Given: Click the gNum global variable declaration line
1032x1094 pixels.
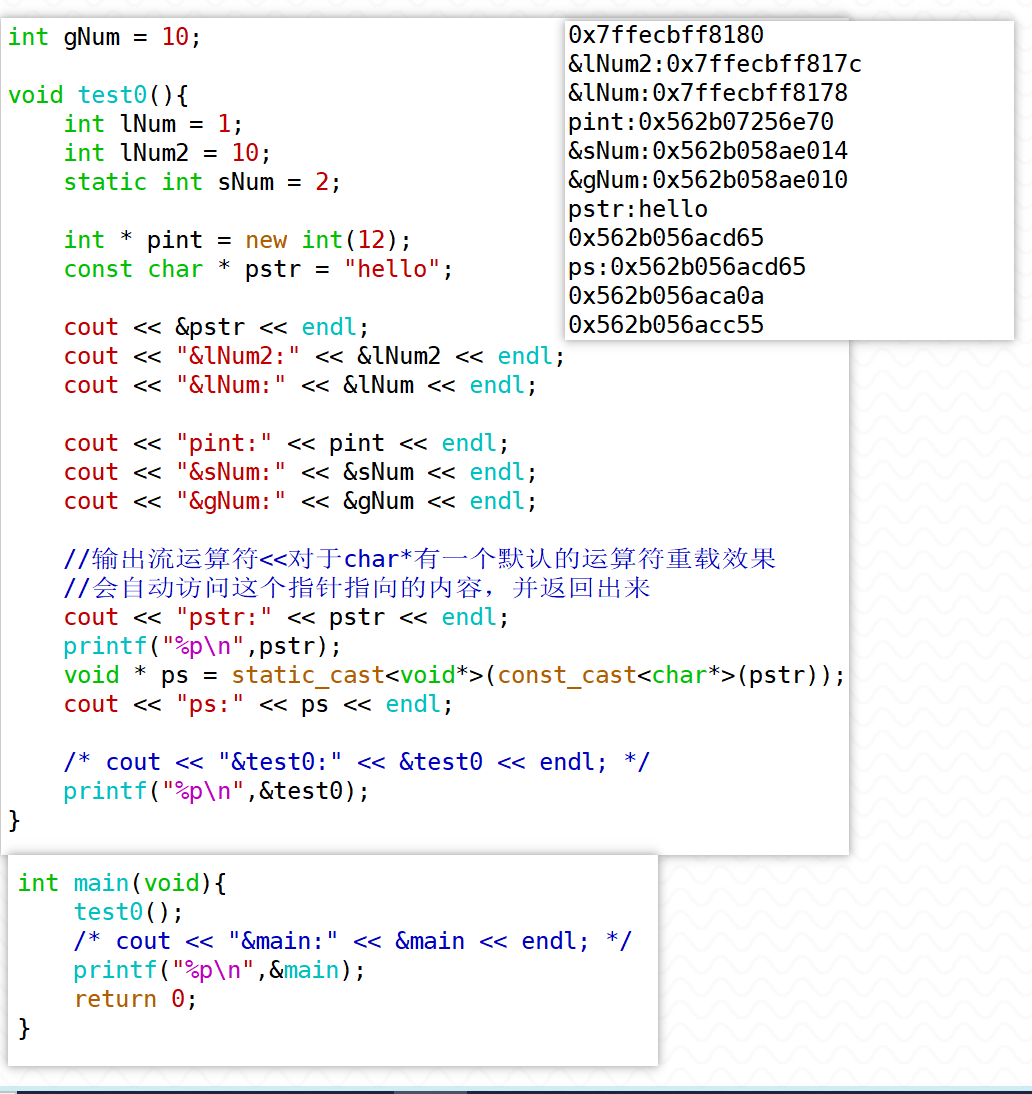Looking at the screenshot, I should [104, 38].
